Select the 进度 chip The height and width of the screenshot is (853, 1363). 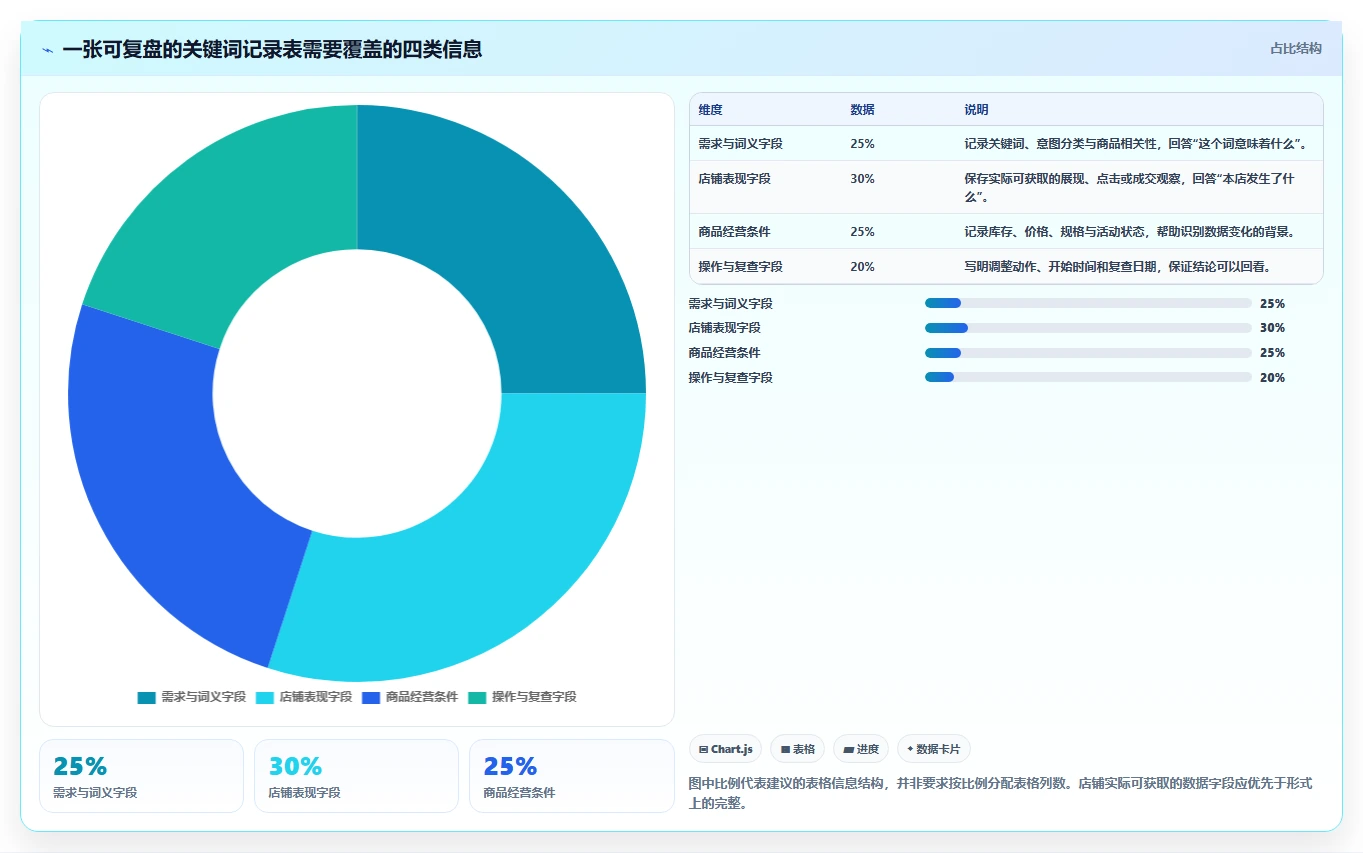tap(861, 749)
